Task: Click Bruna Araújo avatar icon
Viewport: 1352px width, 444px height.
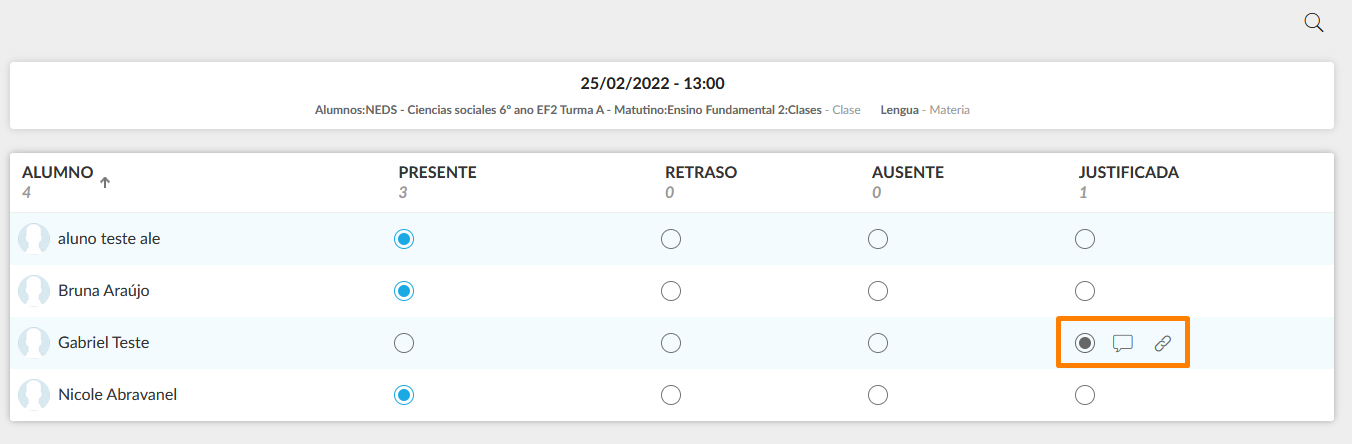Action: click(x=35, y=291)
